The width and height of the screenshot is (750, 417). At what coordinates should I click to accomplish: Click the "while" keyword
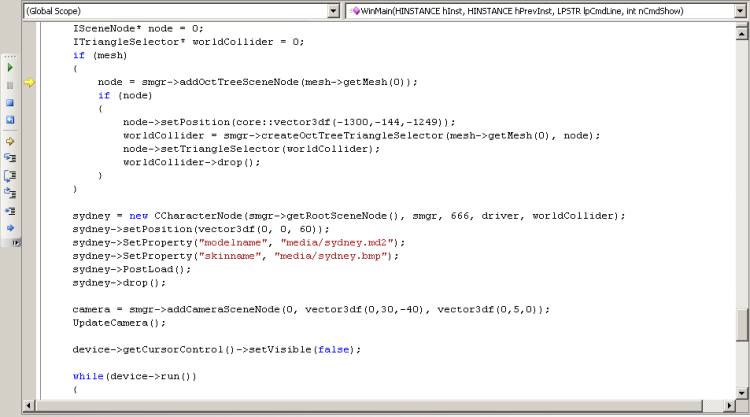click(x=88, y=376)
